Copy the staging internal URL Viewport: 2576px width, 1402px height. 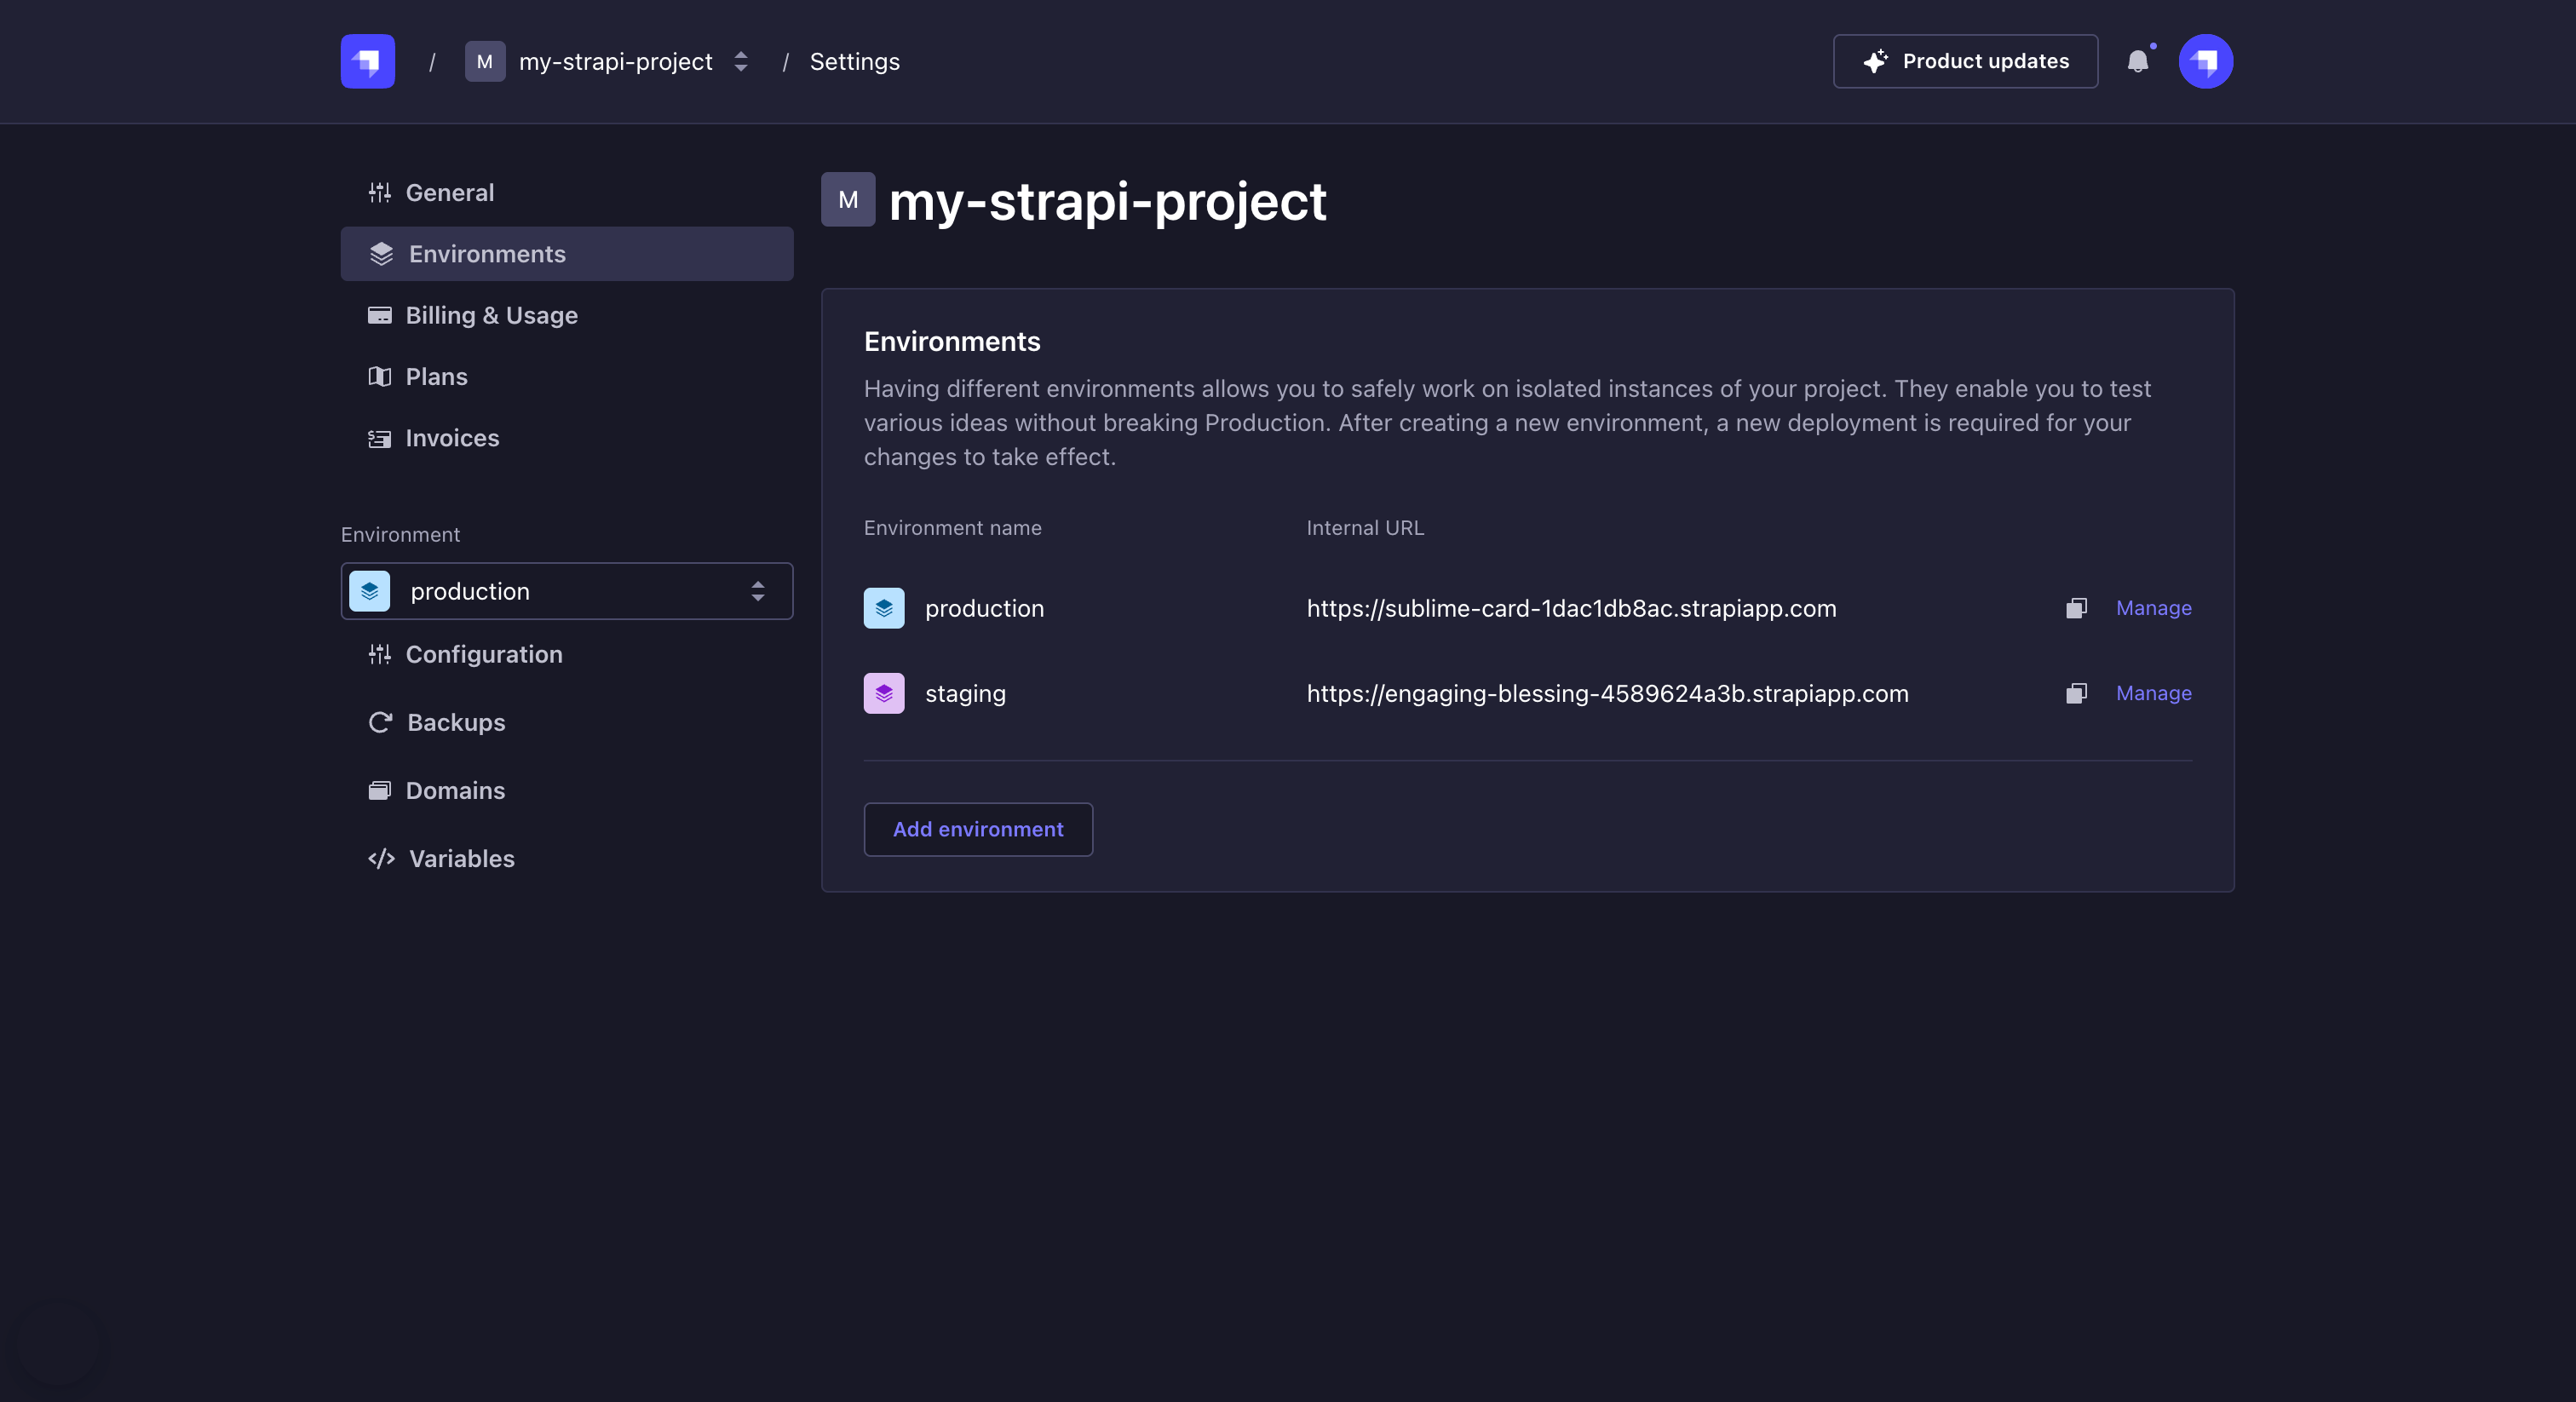pos(2077,693)
